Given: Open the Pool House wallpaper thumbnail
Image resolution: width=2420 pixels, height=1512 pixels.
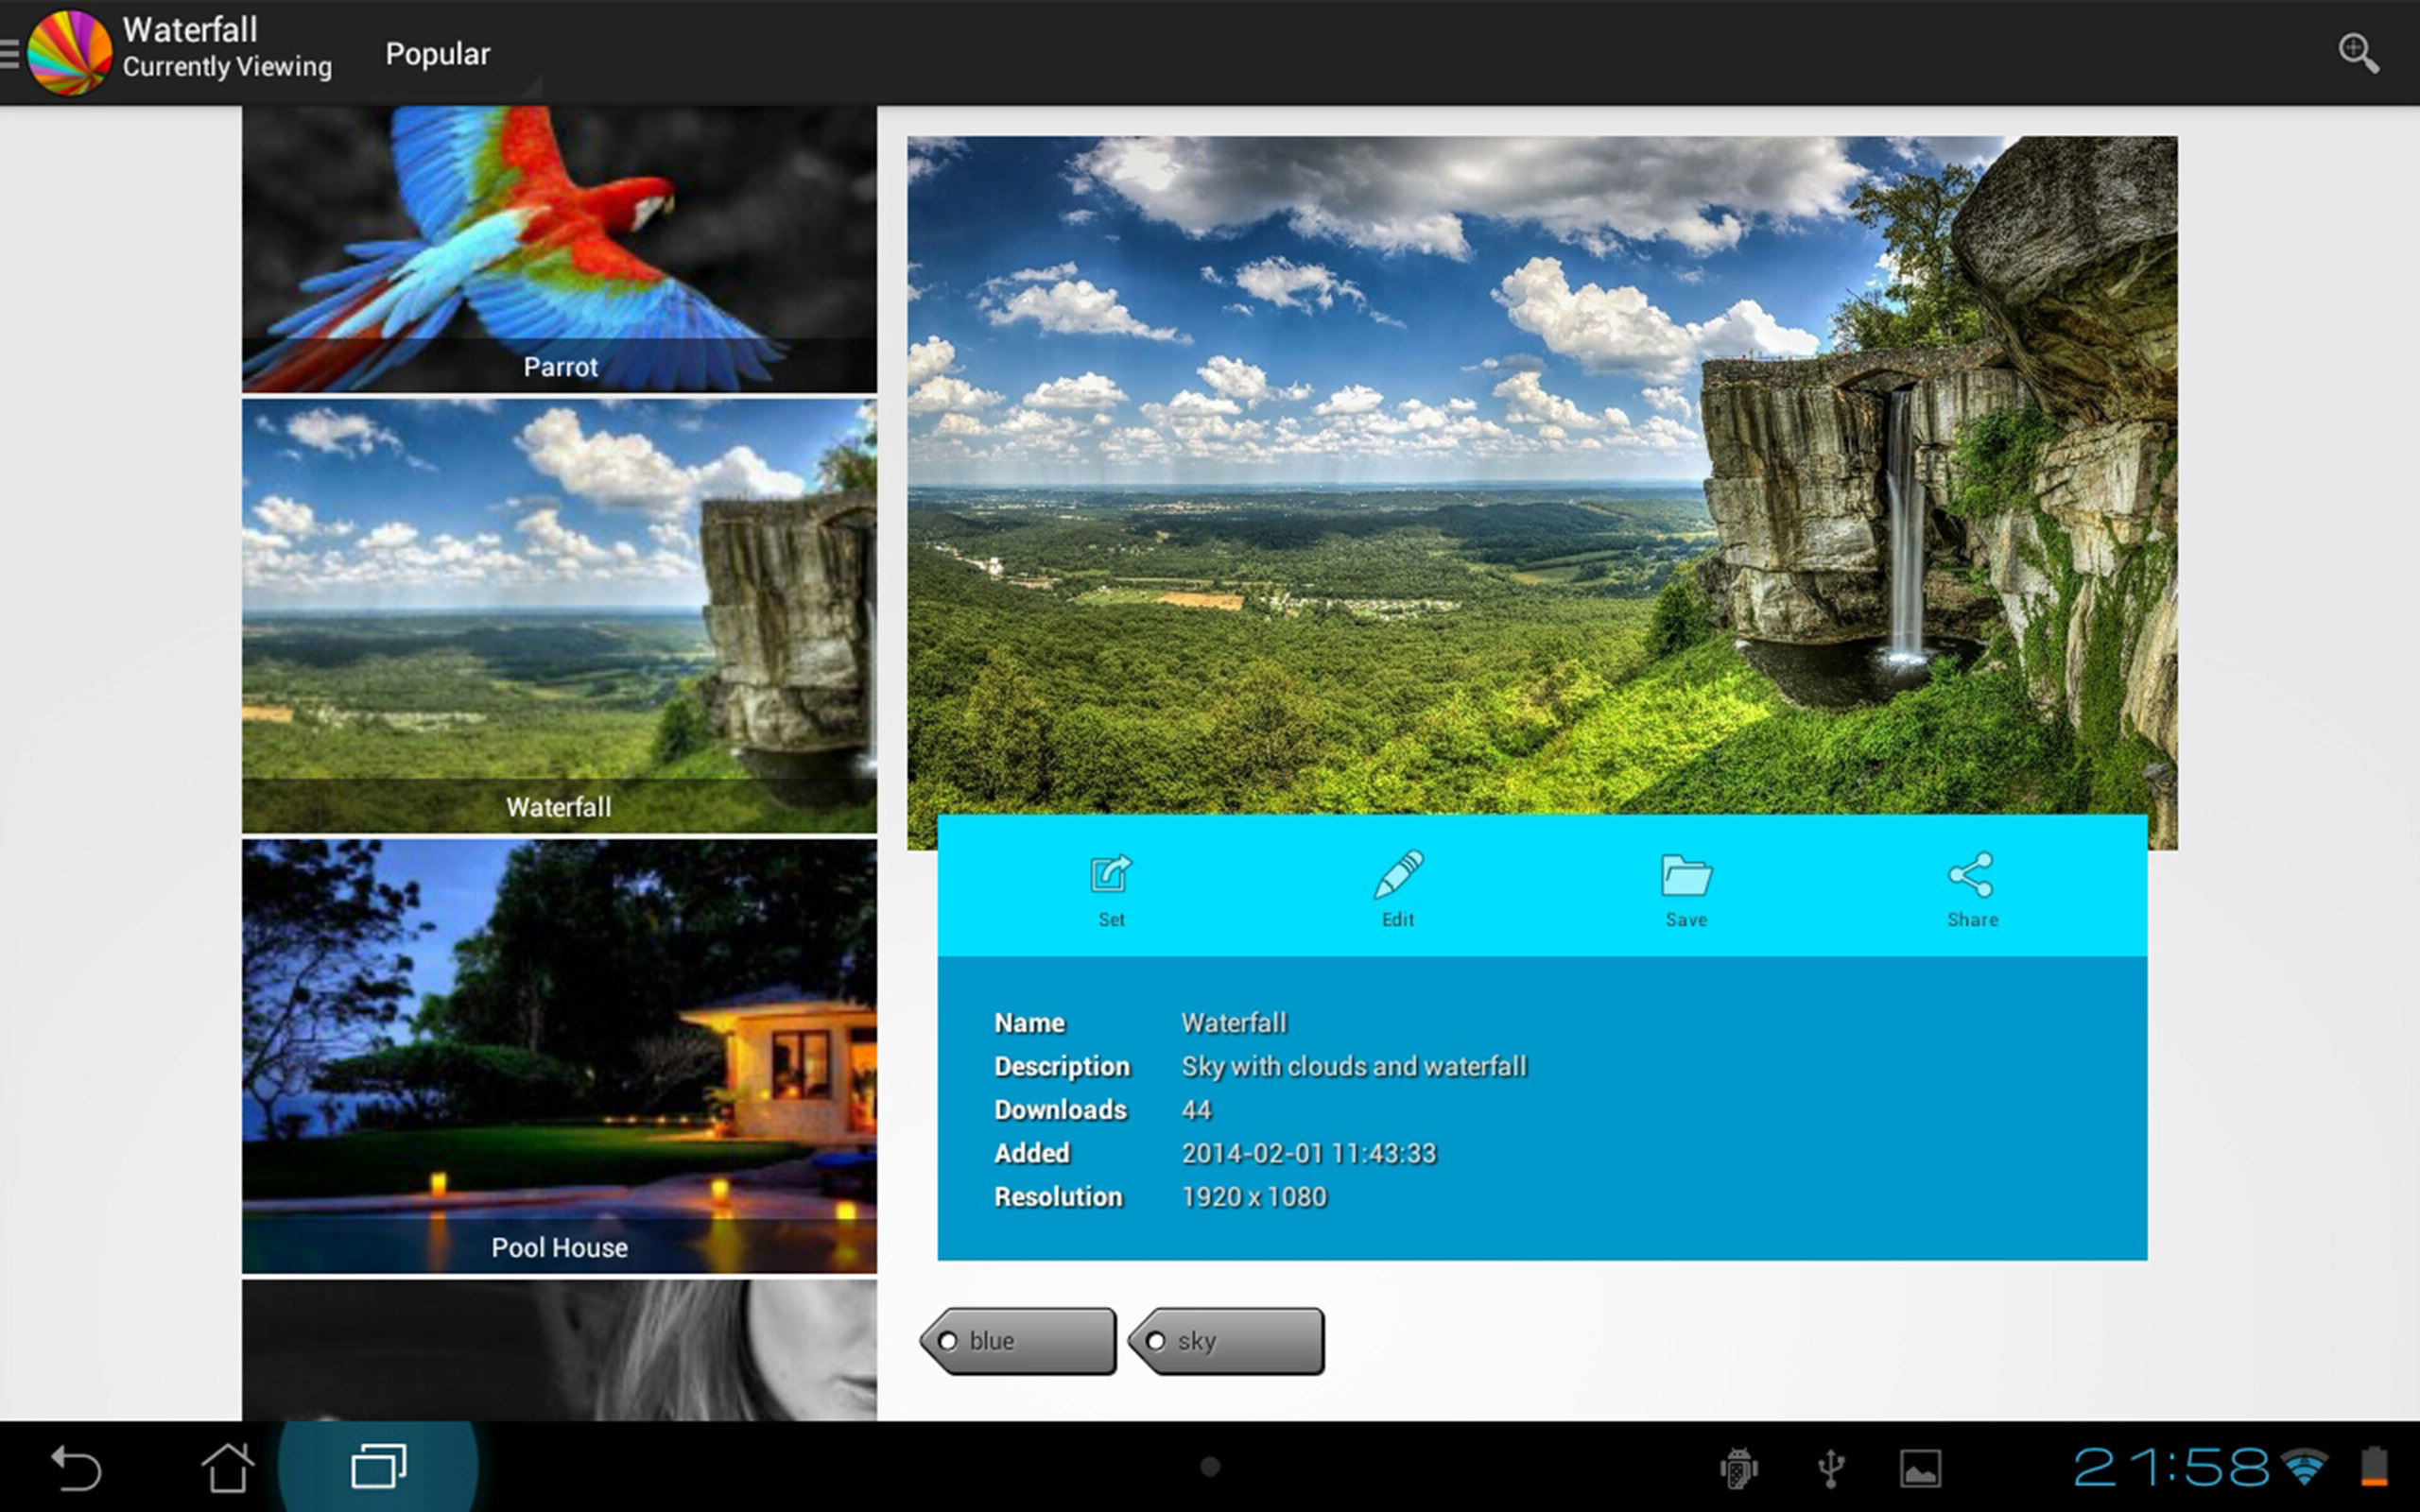Looking at the screenshot, I should click(x=559, y=1055).
